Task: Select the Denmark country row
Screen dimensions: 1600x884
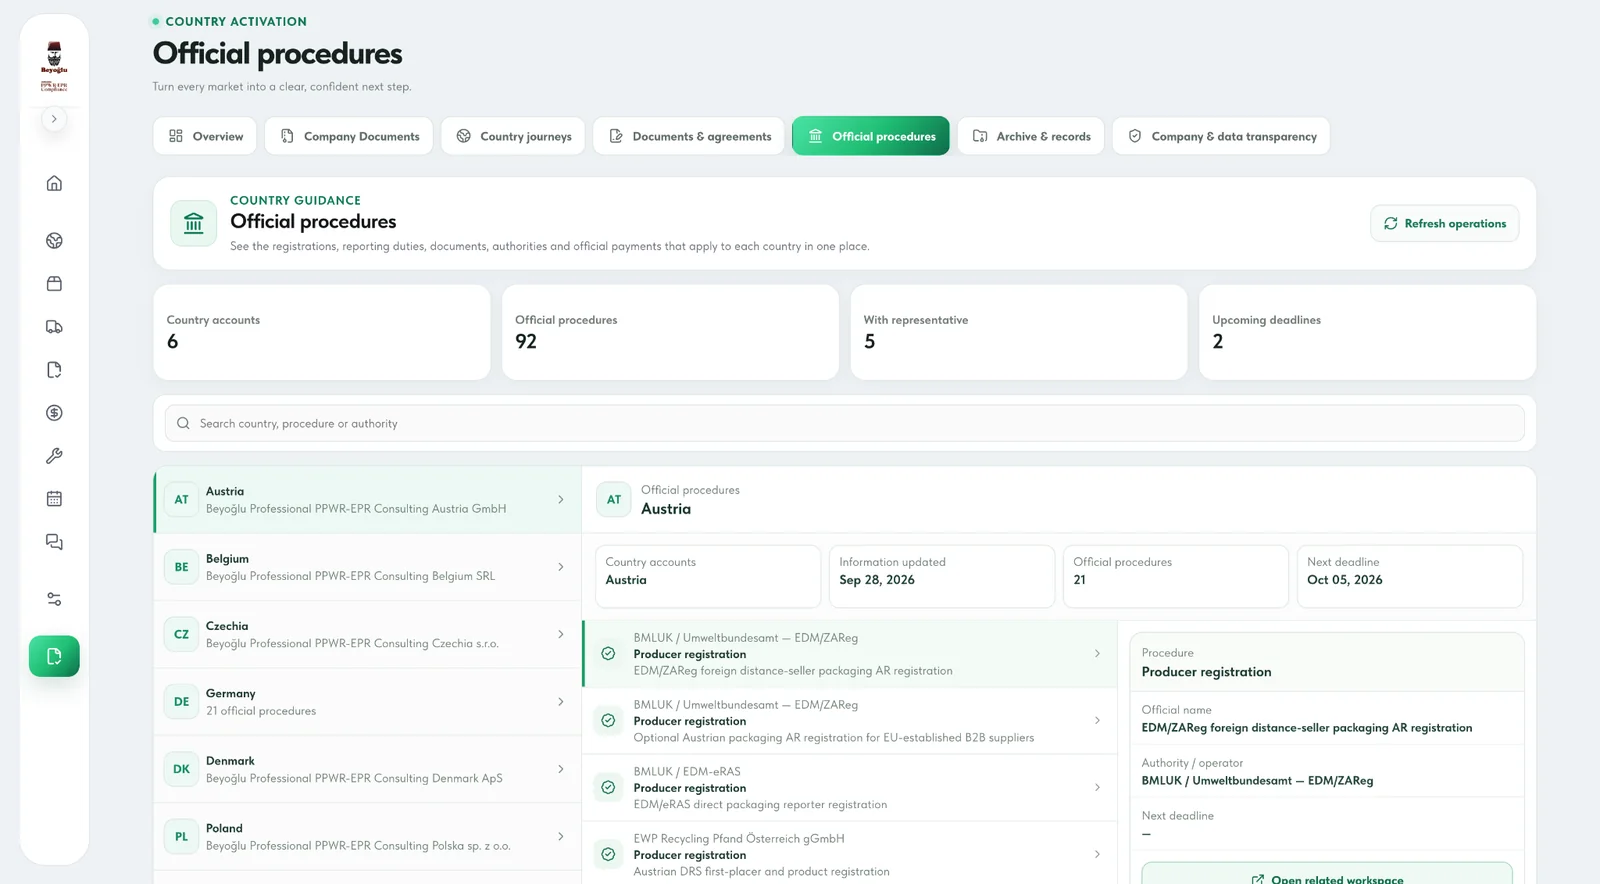Action: pyautogui.click(x=368, y=769)
